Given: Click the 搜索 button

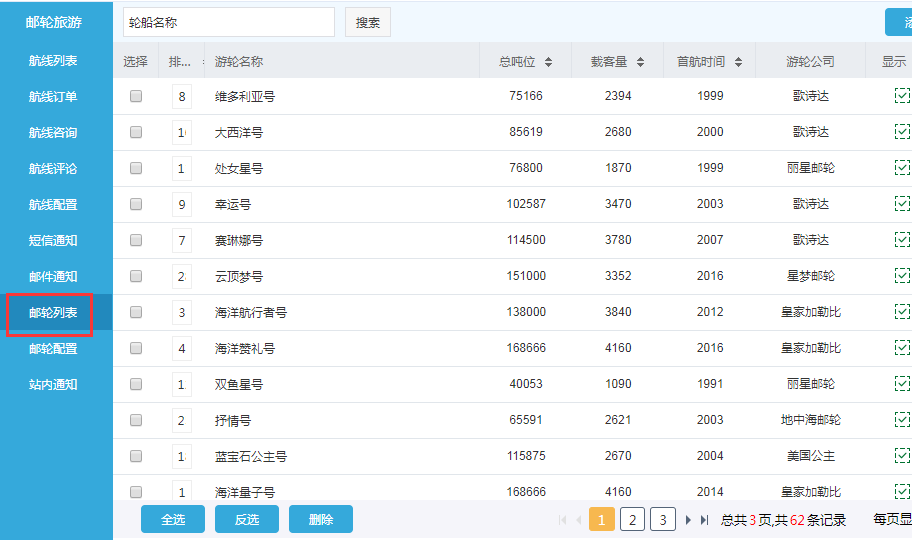Looking at the screenshot, I should 368,22.
